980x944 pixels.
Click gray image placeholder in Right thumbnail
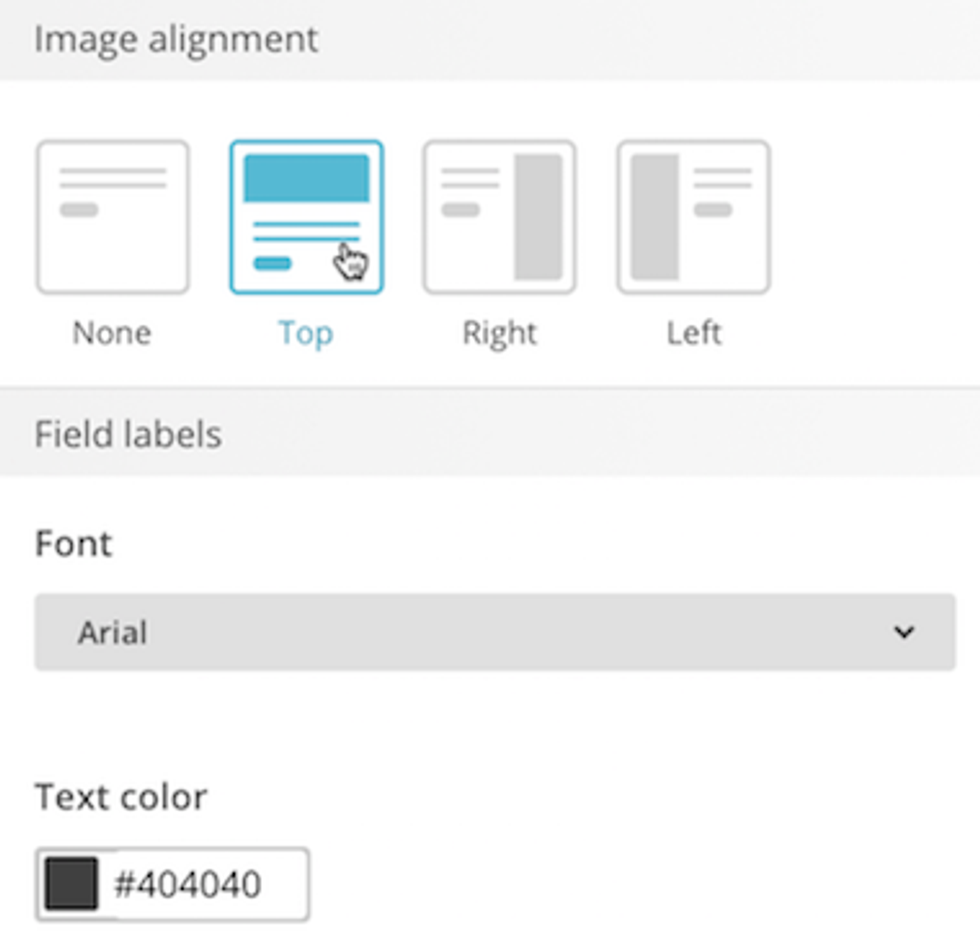(538, 217)
